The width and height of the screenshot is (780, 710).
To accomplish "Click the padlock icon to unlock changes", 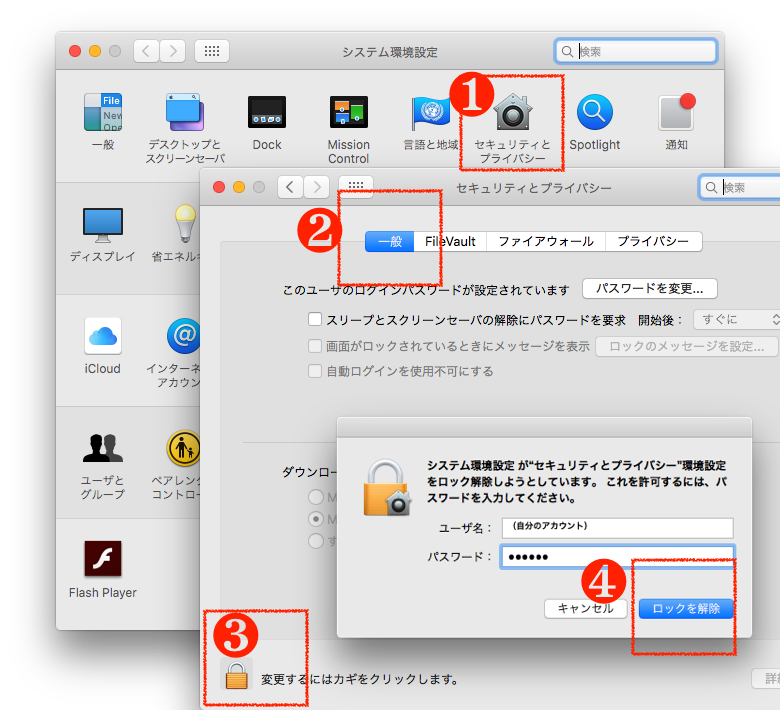I will (236, 676).
